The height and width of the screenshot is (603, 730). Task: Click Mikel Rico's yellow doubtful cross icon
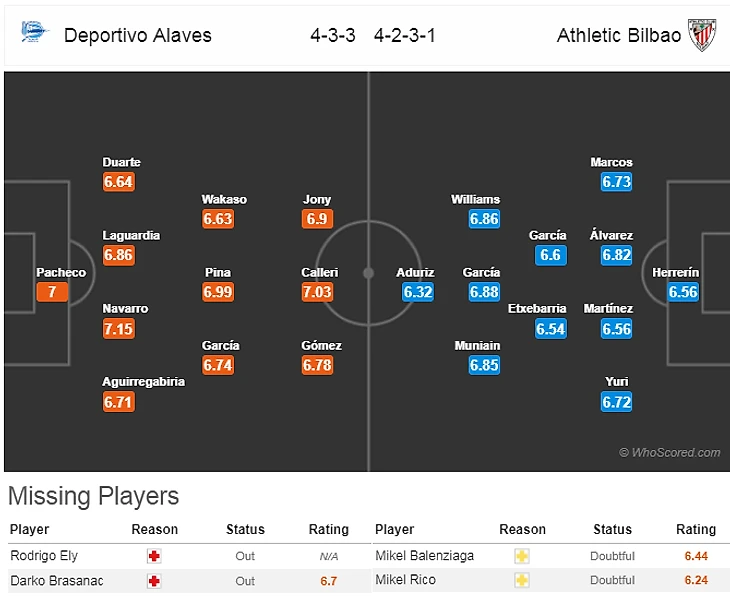[522, 581]
